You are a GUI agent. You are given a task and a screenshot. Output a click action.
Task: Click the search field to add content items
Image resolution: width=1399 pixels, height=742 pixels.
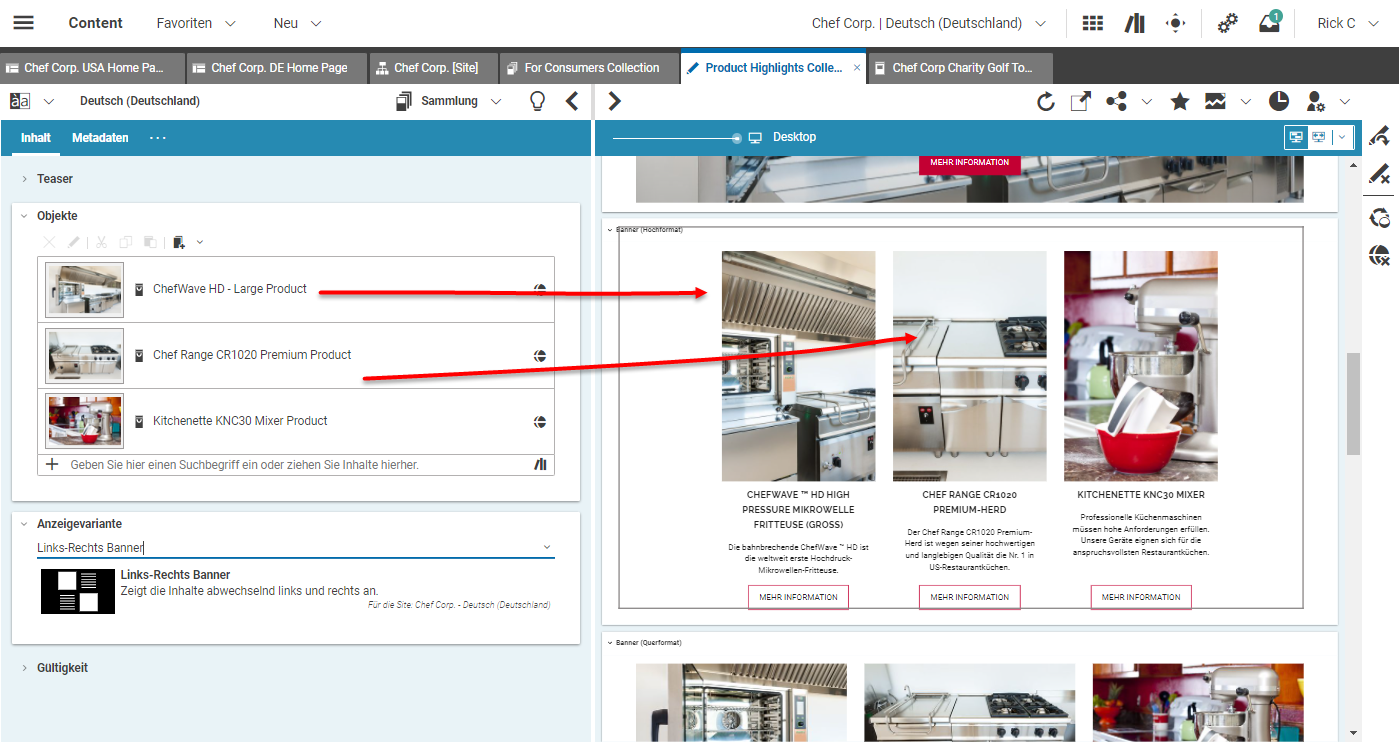[290, 465]
